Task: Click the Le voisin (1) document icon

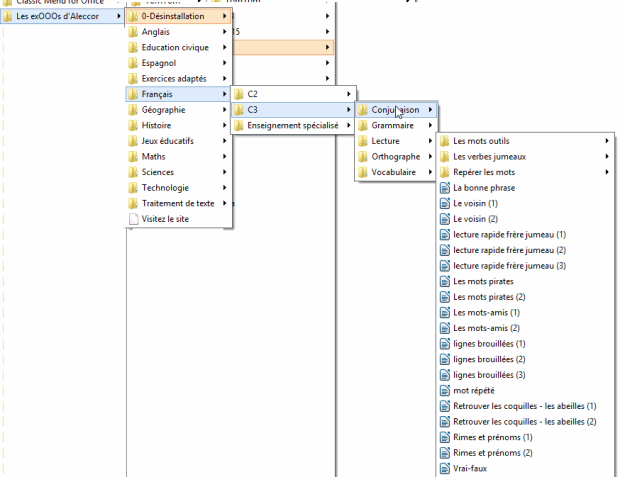Action: (x=445, y=203)
